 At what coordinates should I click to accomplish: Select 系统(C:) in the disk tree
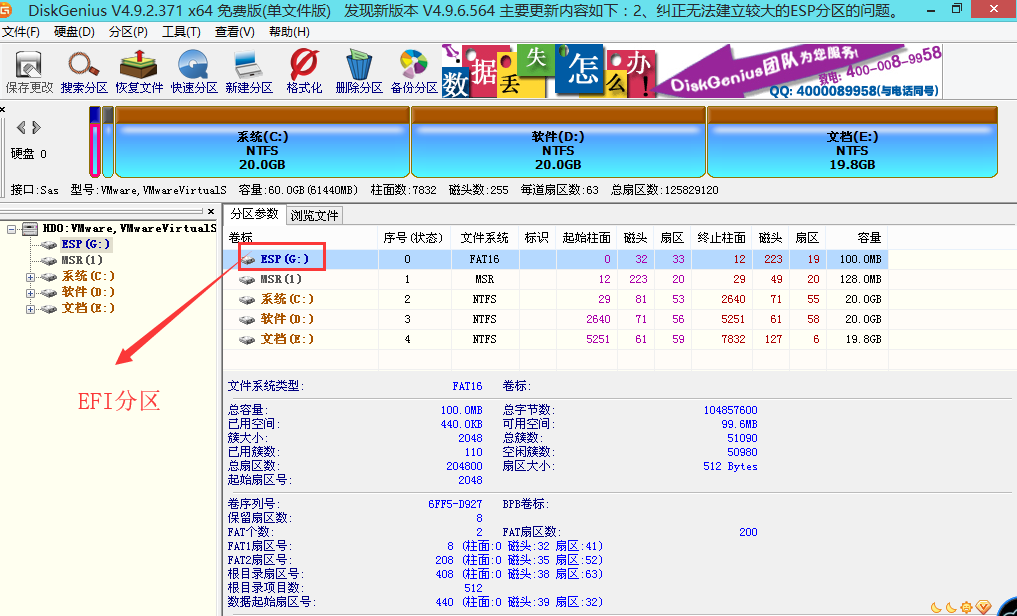88,276
